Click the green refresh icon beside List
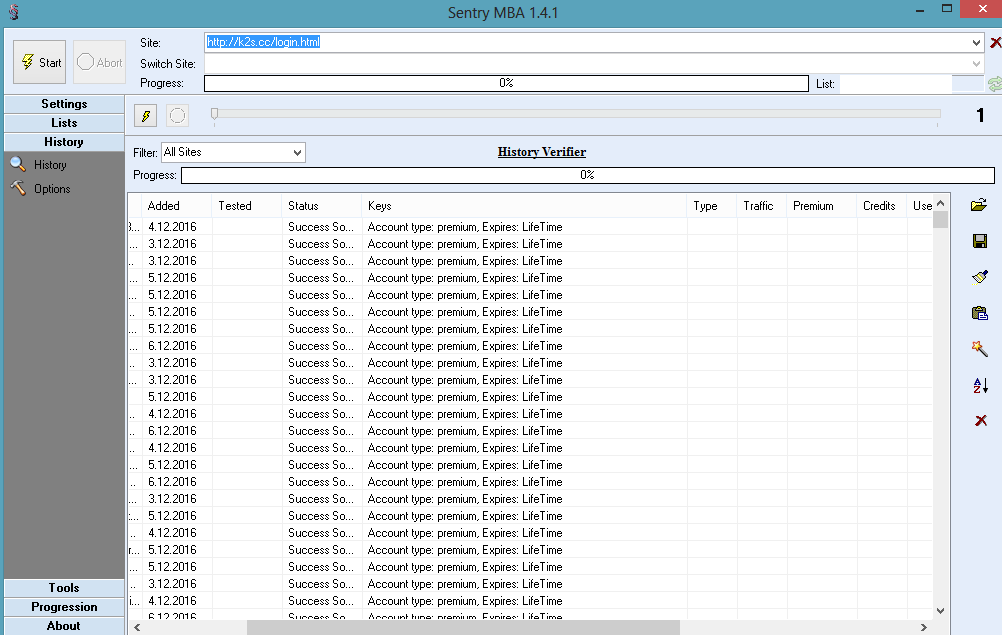This screenshot has height=635, width=1002. click(x=995, y=84)
